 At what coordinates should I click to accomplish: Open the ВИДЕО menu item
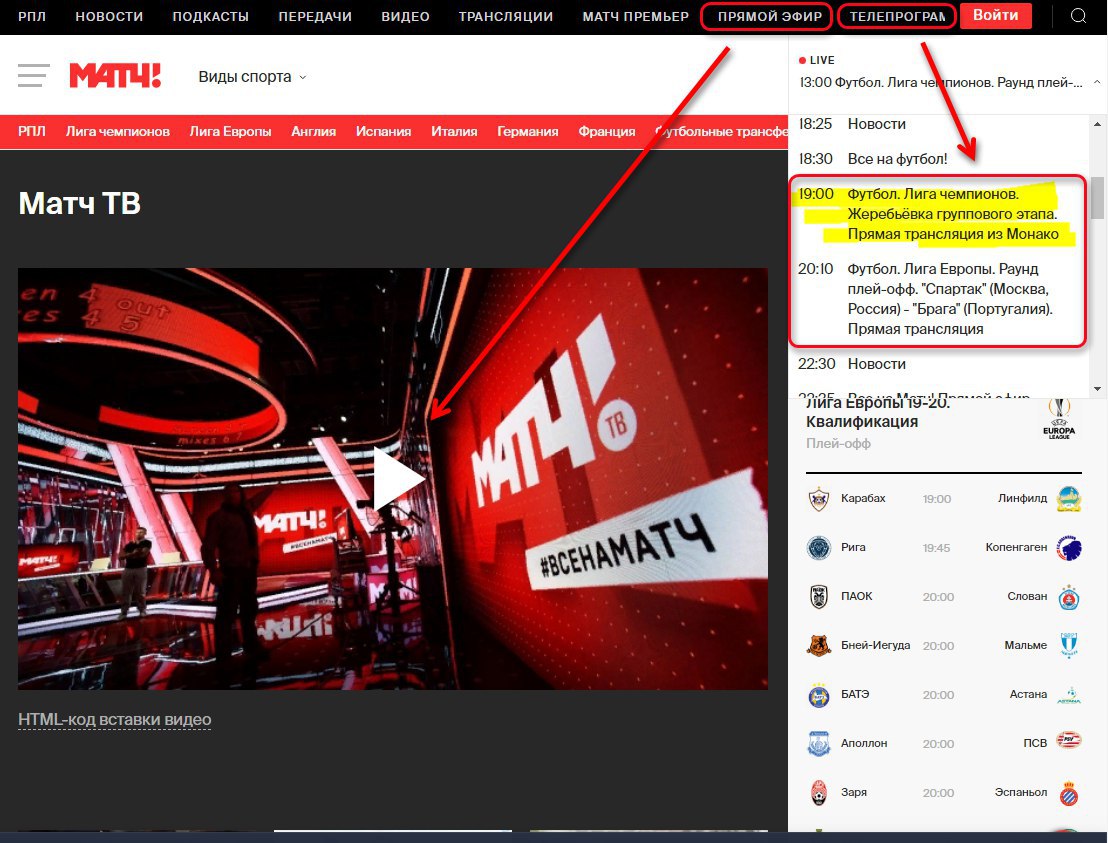(x=405, y=16)
